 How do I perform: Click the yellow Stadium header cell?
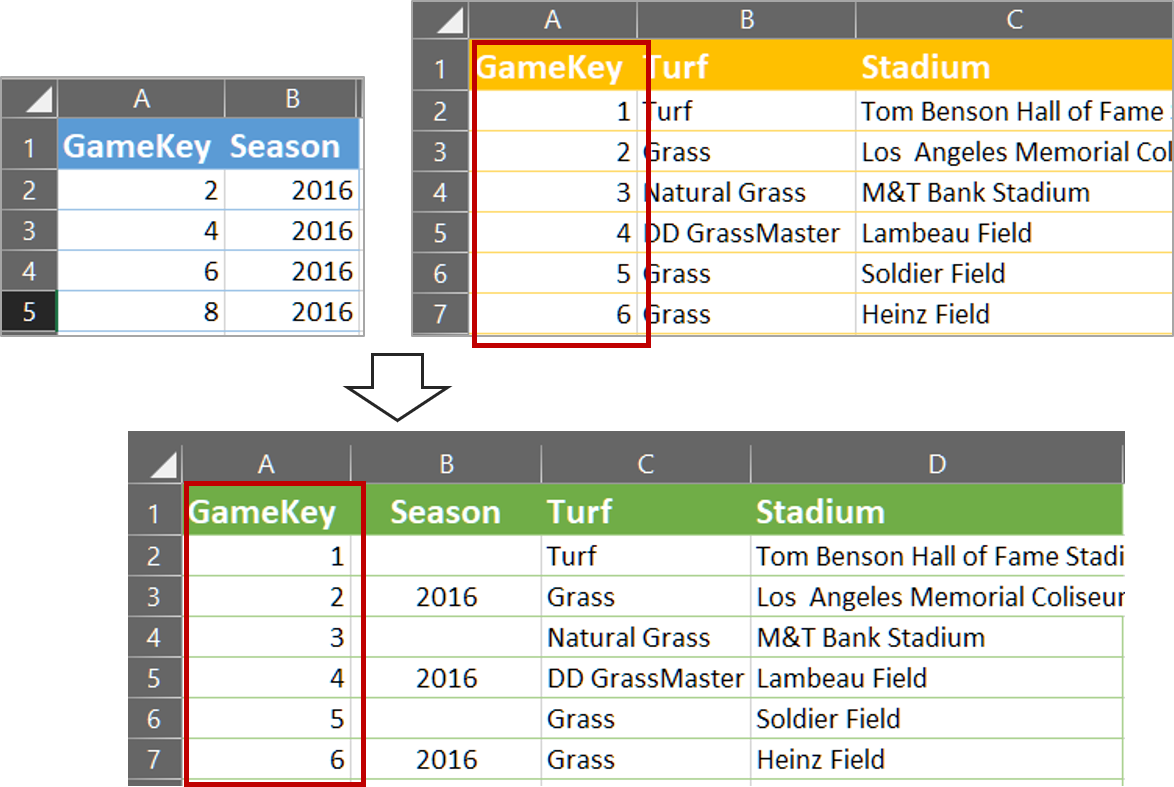(x=1014, y=67)
